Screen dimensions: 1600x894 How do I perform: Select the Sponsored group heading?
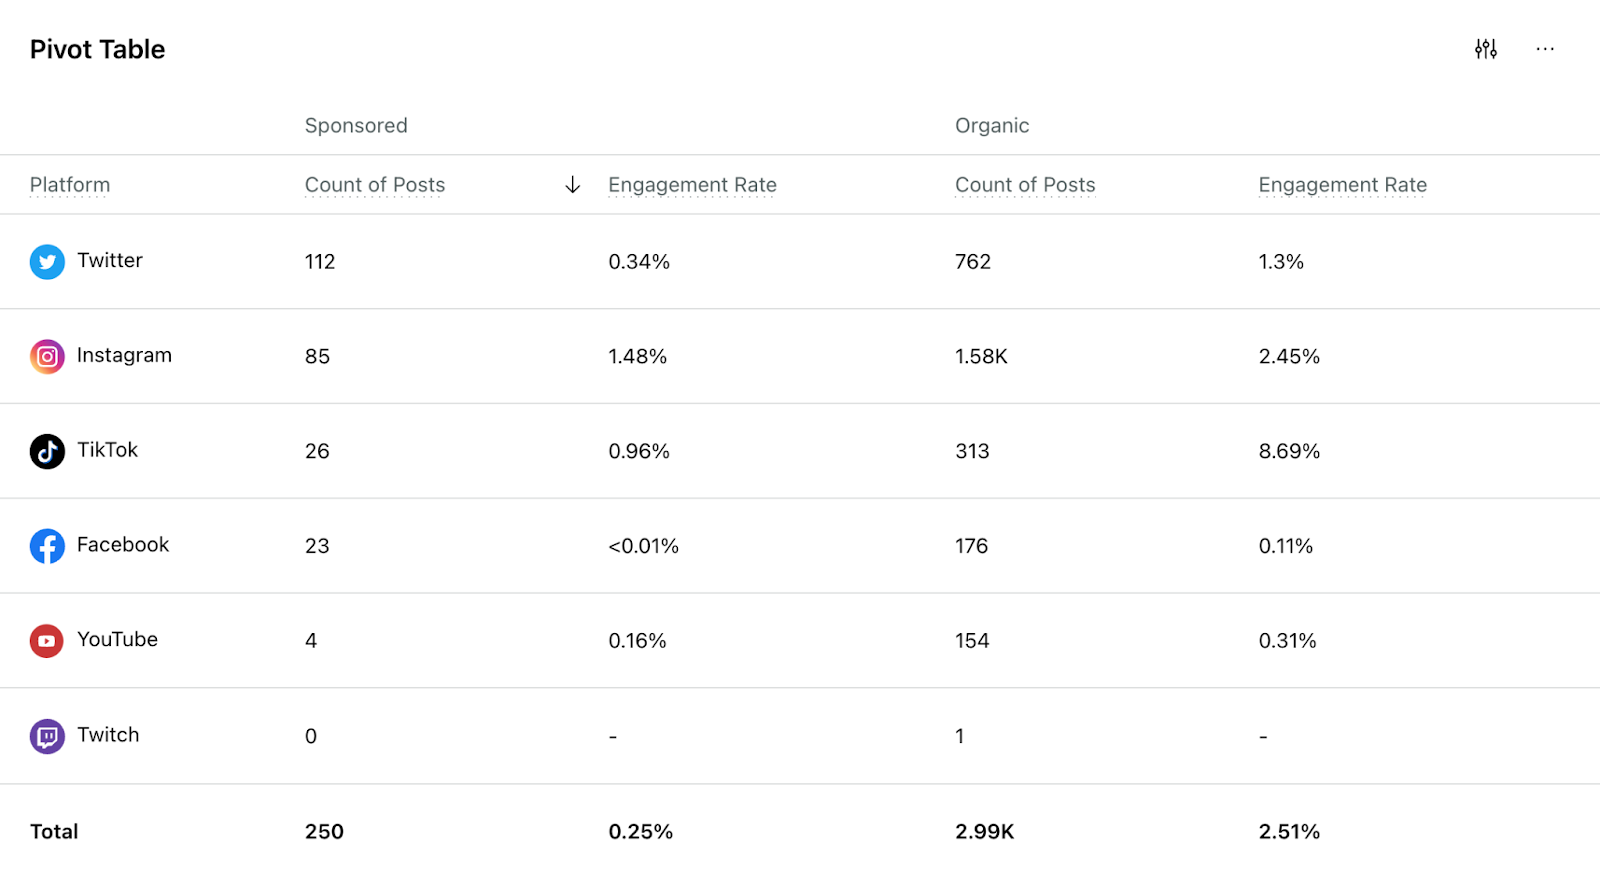pyautogui.click(x=356, y=126)
